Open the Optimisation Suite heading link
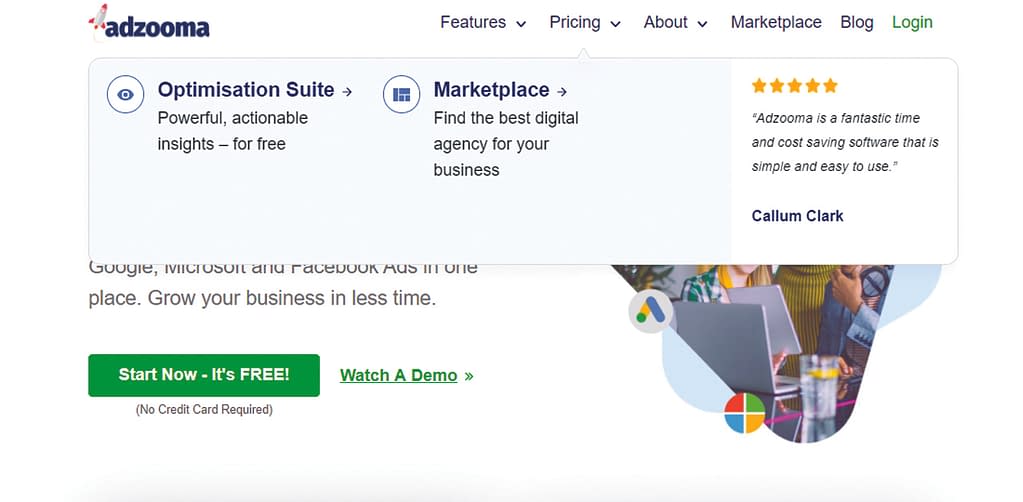Viewport: 1023px width, 502px height. coord(246,90)
